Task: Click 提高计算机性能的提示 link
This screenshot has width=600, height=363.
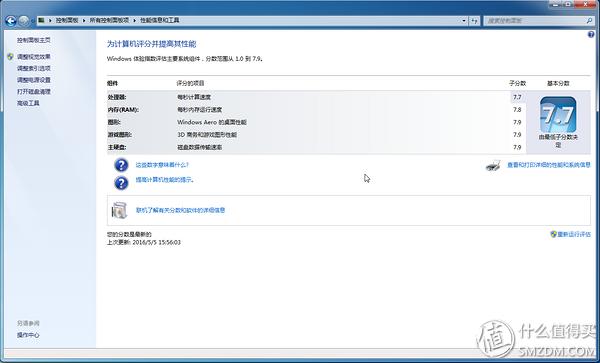Action: coord(165,180)
